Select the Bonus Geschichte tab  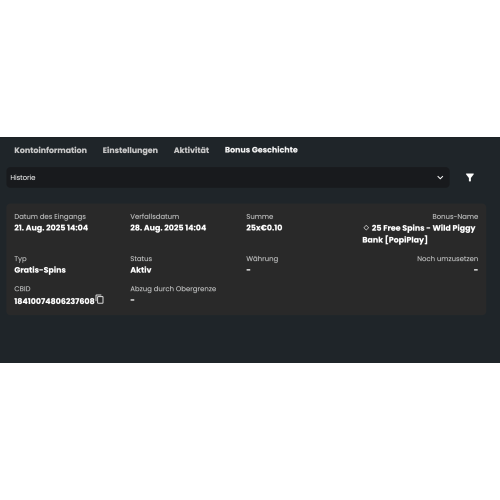point(261,150)
